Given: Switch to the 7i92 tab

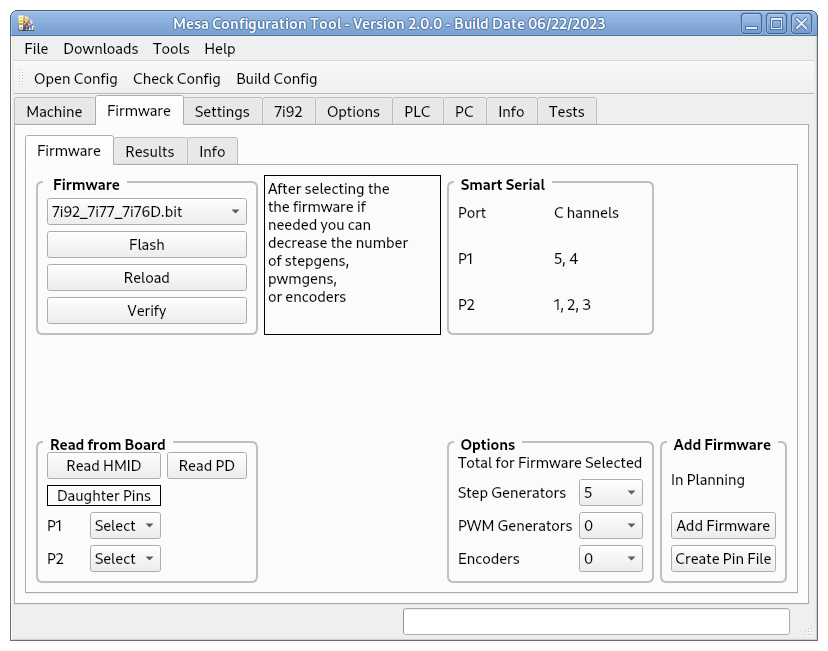Looking at the screenshot, I should pyautogui.click(x=288, y=111).
